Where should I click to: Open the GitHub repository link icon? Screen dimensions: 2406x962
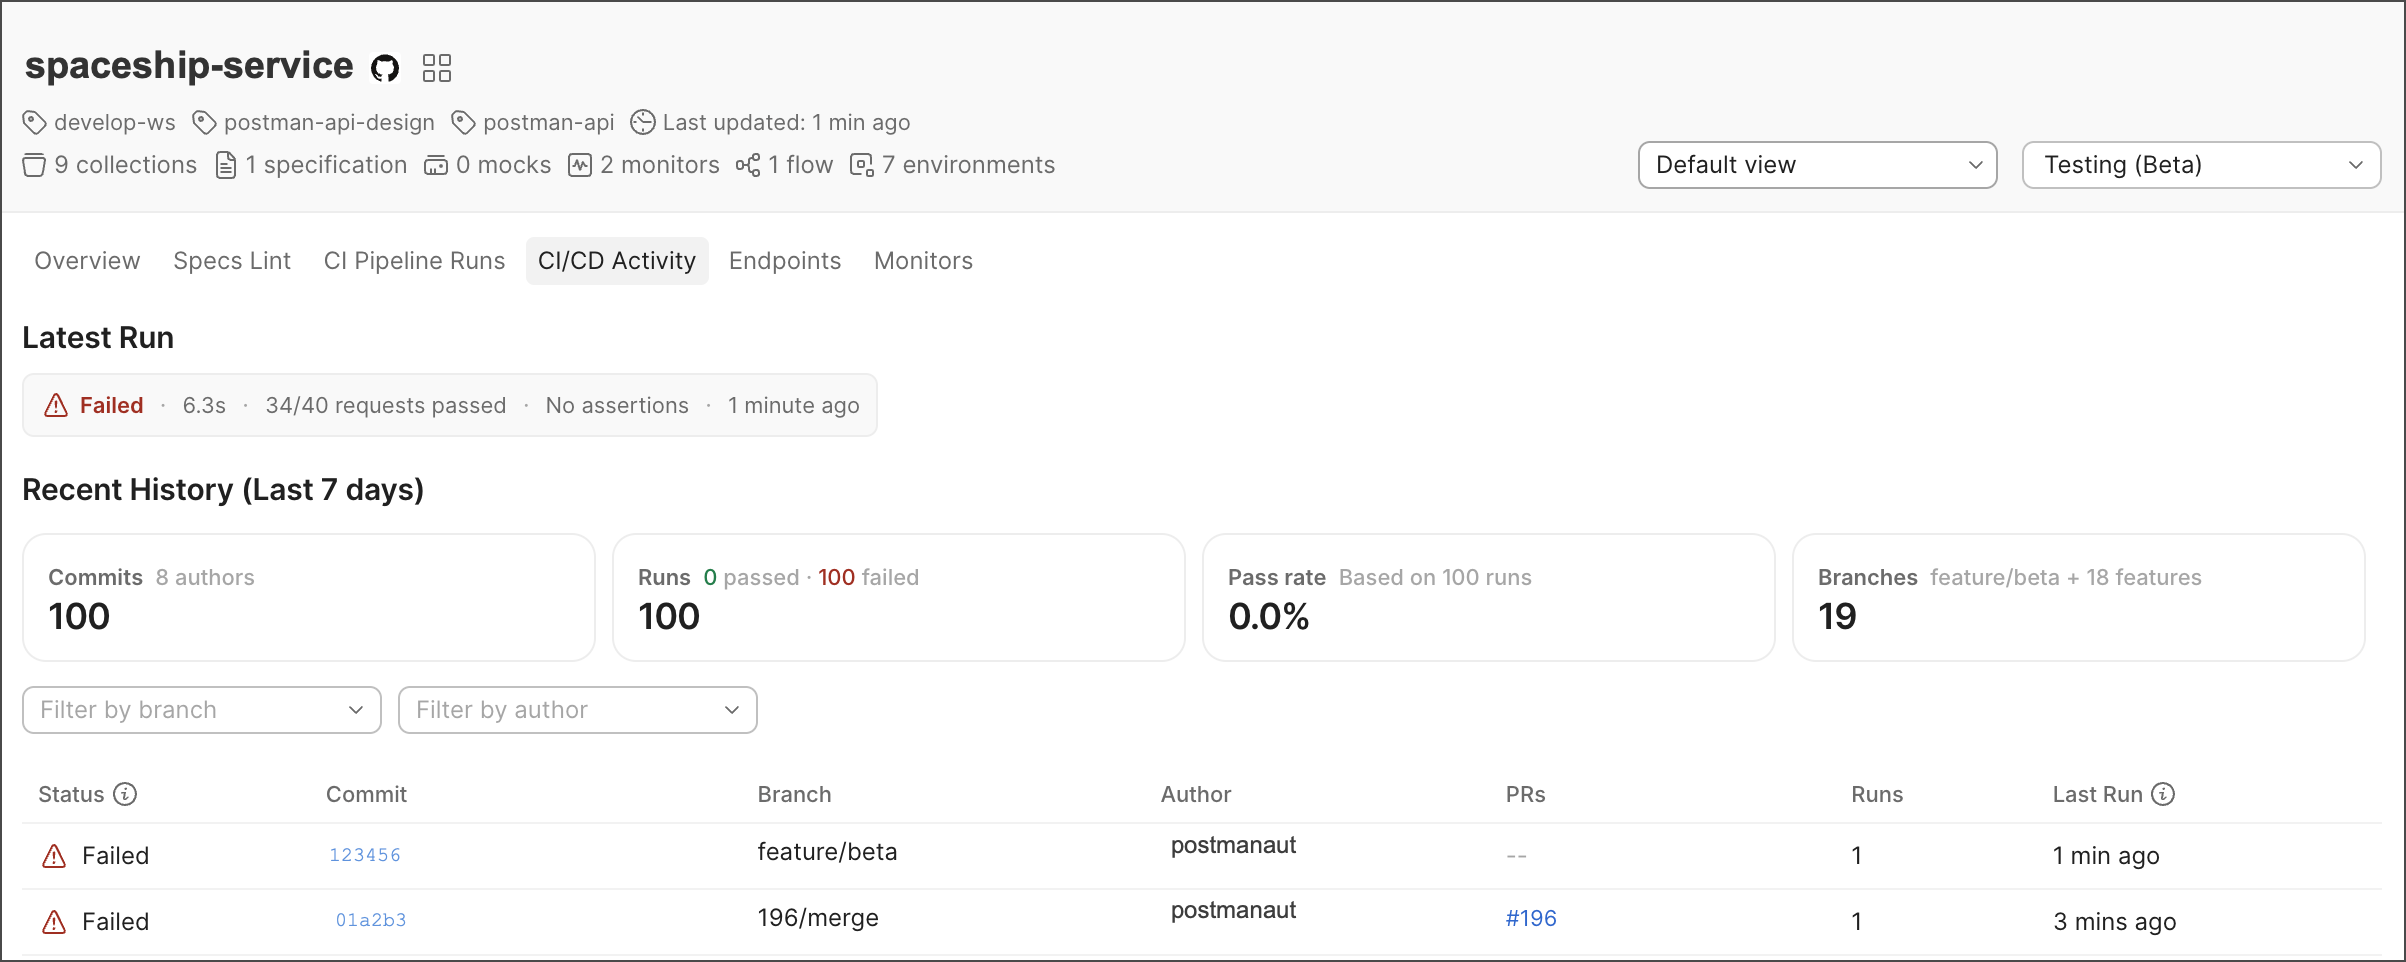point(385,67)
